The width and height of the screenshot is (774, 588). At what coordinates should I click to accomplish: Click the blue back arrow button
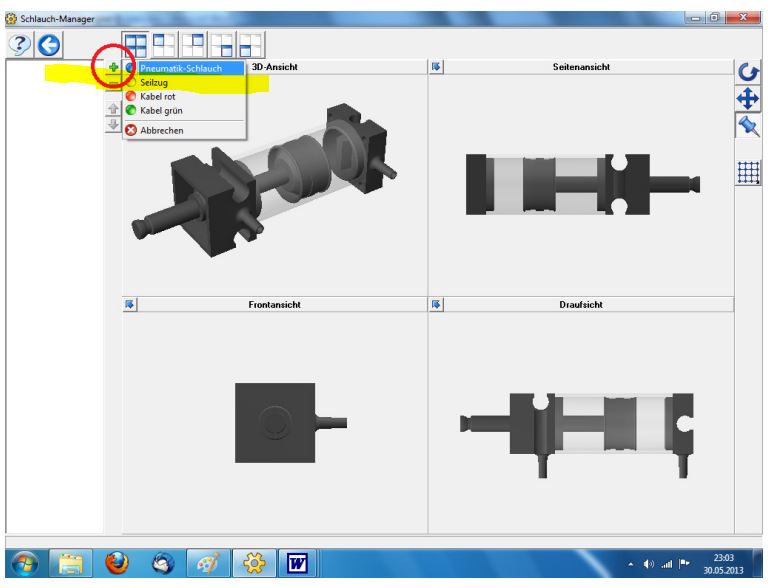click(x=46, y=43)
